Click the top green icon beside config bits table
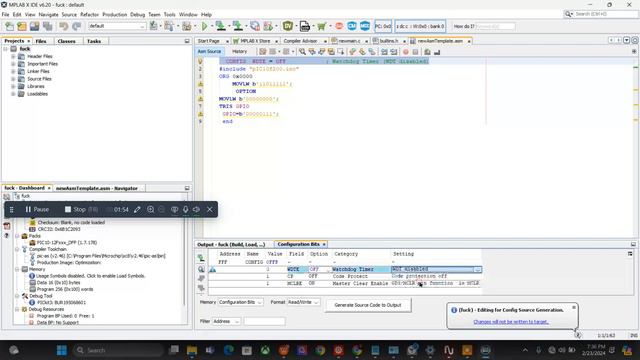Image resolution: width=640 pixels, height=360 pixels. [201, 258]
